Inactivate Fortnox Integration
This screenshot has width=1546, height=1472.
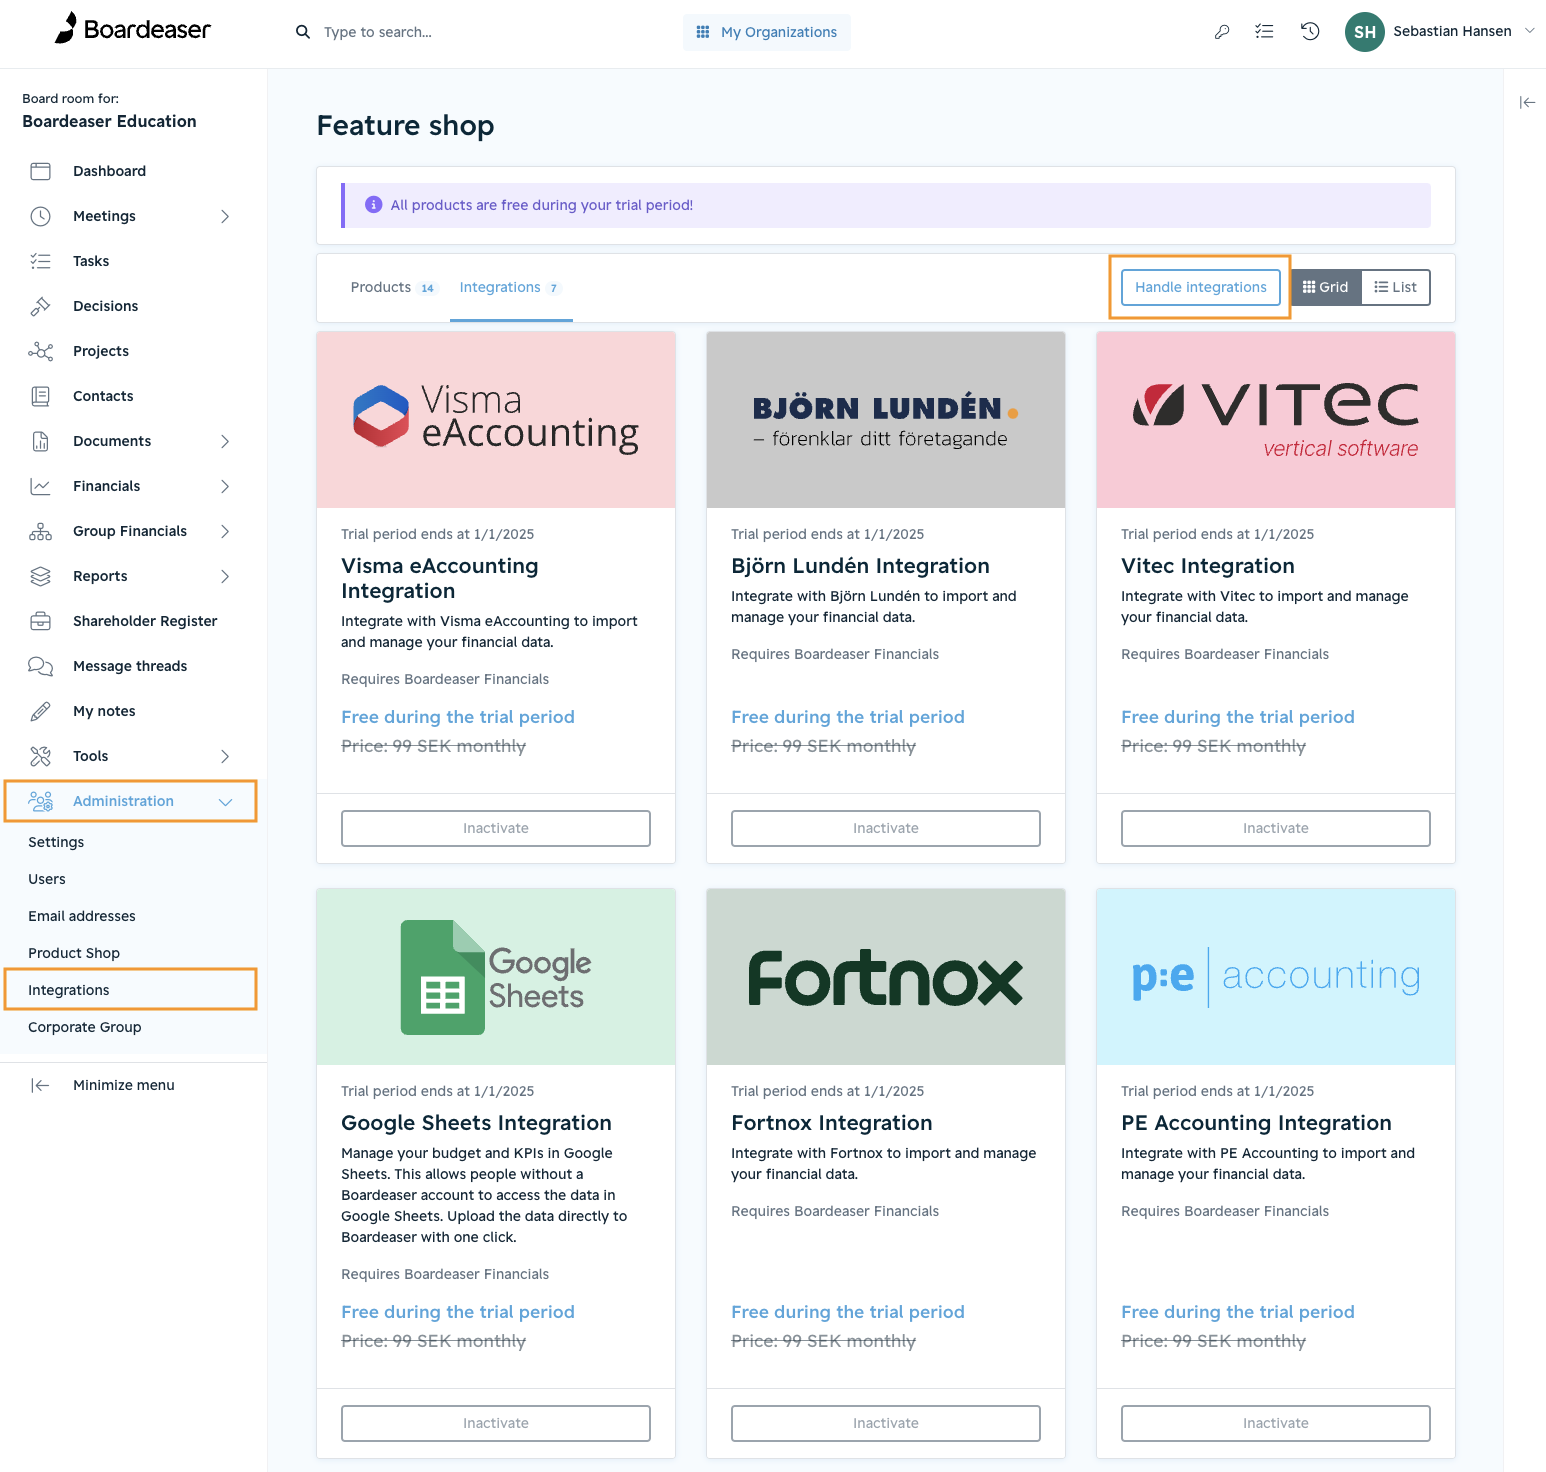(886, 1423)
